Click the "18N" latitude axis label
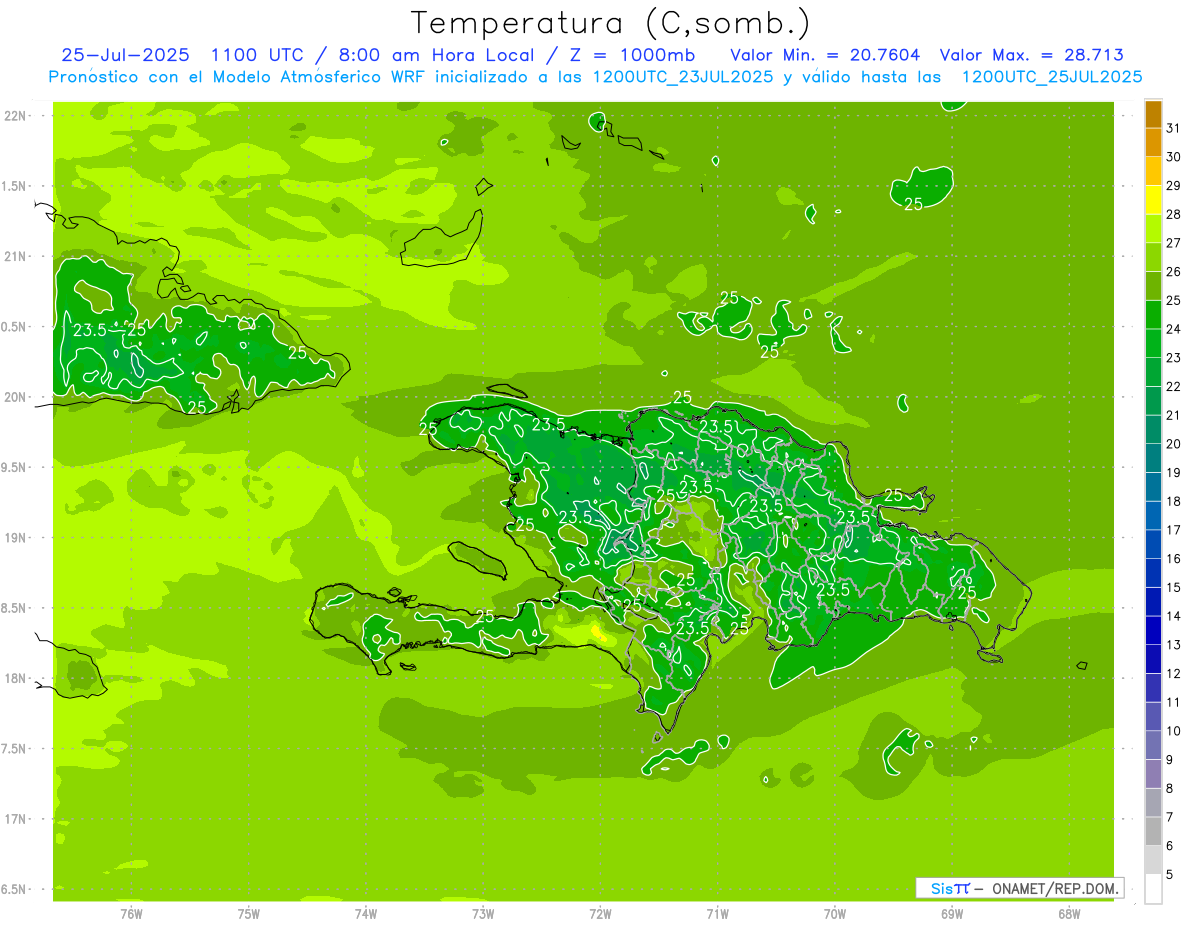Screen dimensions: 1200x927 (17, 678)
